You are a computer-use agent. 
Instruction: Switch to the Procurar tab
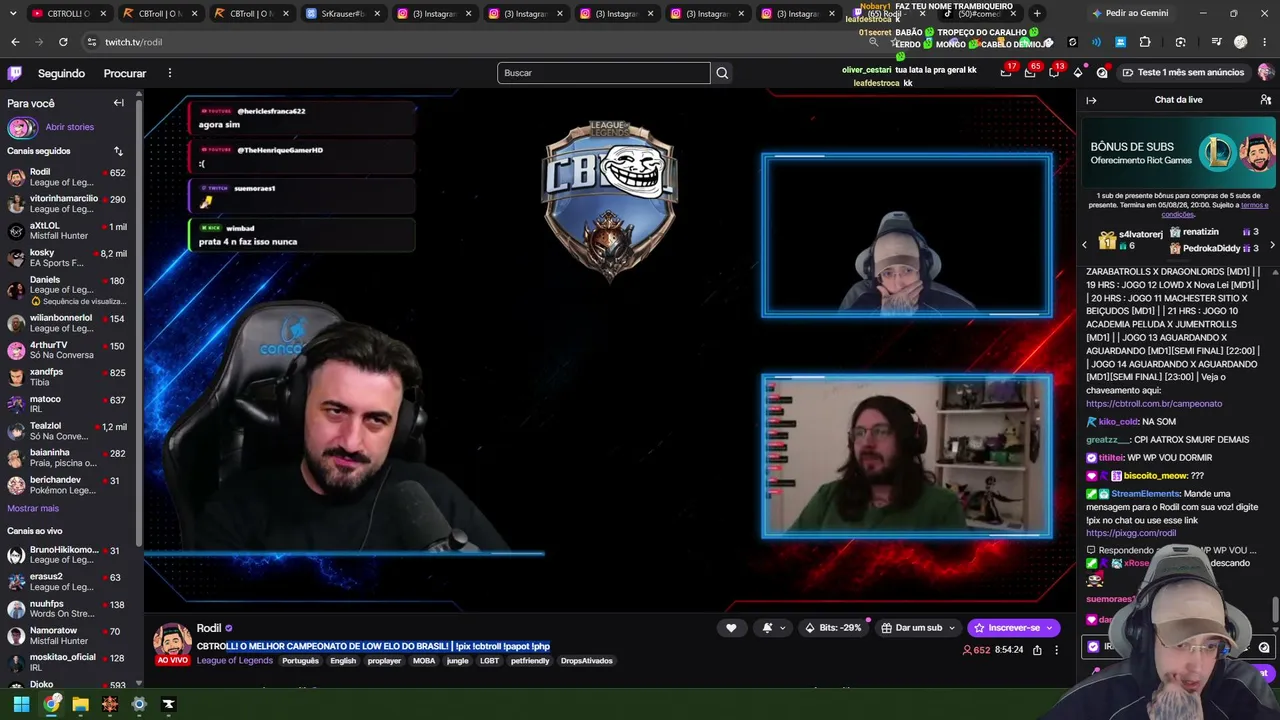tap(125, 73)
